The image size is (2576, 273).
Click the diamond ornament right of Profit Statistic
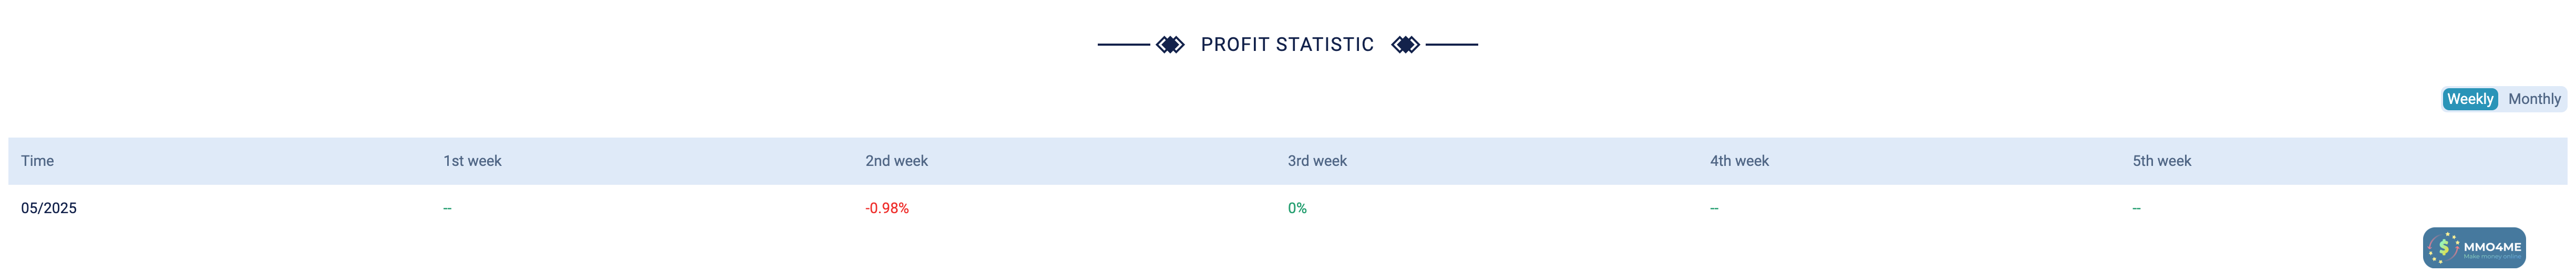1405,45
